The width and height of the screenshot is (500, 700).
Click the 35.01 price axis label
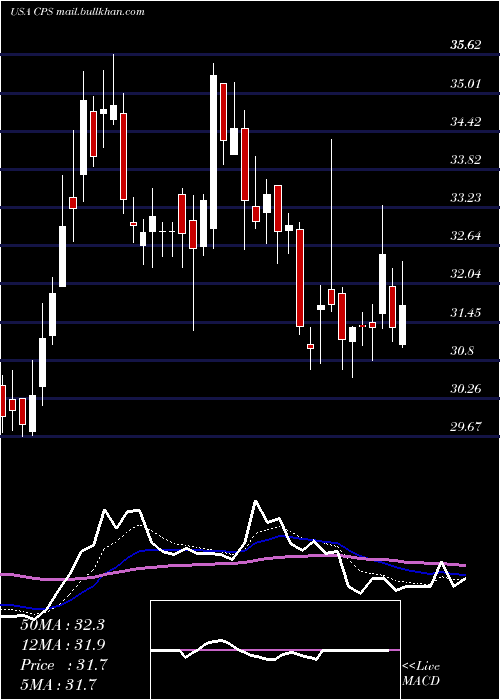pyautogui.click(x=466, y=83)
